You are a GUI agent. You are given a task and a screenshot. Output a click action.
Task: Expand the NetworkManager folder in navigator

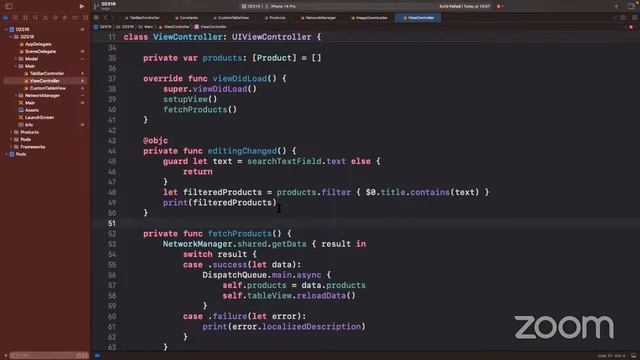click(x=16, y=96)
